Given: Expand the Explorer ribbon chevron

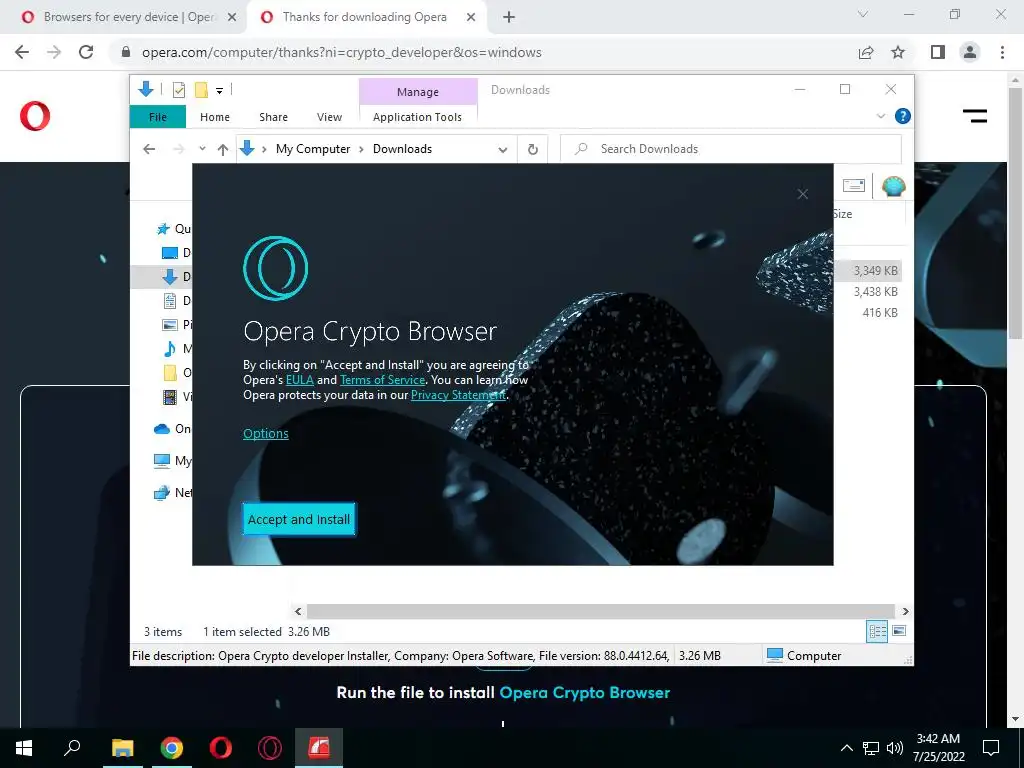Looking at the screenshot, I should pos(881,116).
